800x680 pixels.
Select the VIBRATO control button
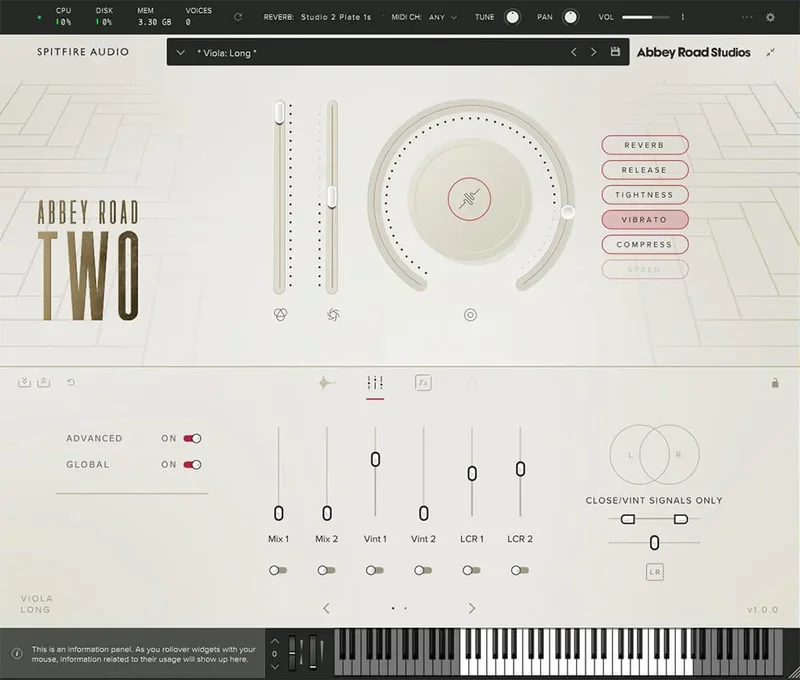click(x=645, y=219)
